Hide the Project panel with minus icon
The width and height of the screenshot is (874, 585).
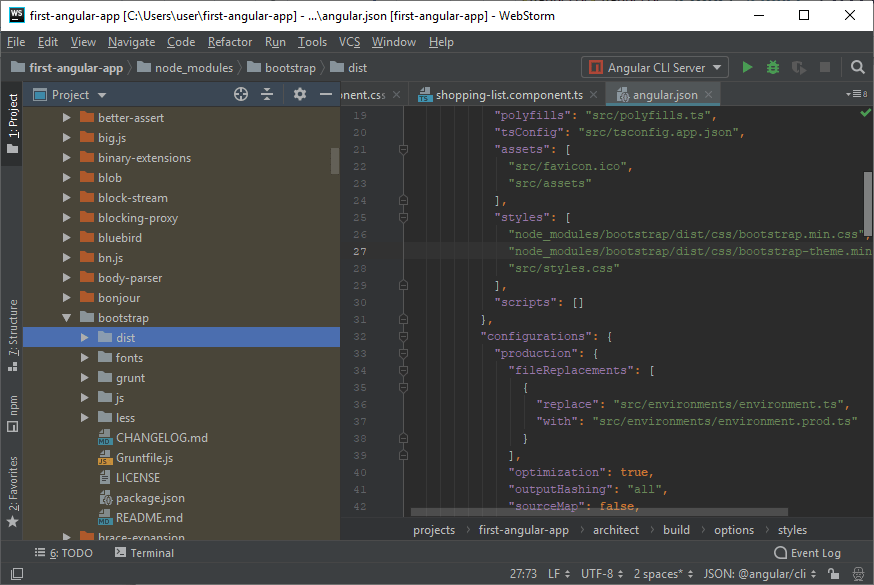click(325, 94)
